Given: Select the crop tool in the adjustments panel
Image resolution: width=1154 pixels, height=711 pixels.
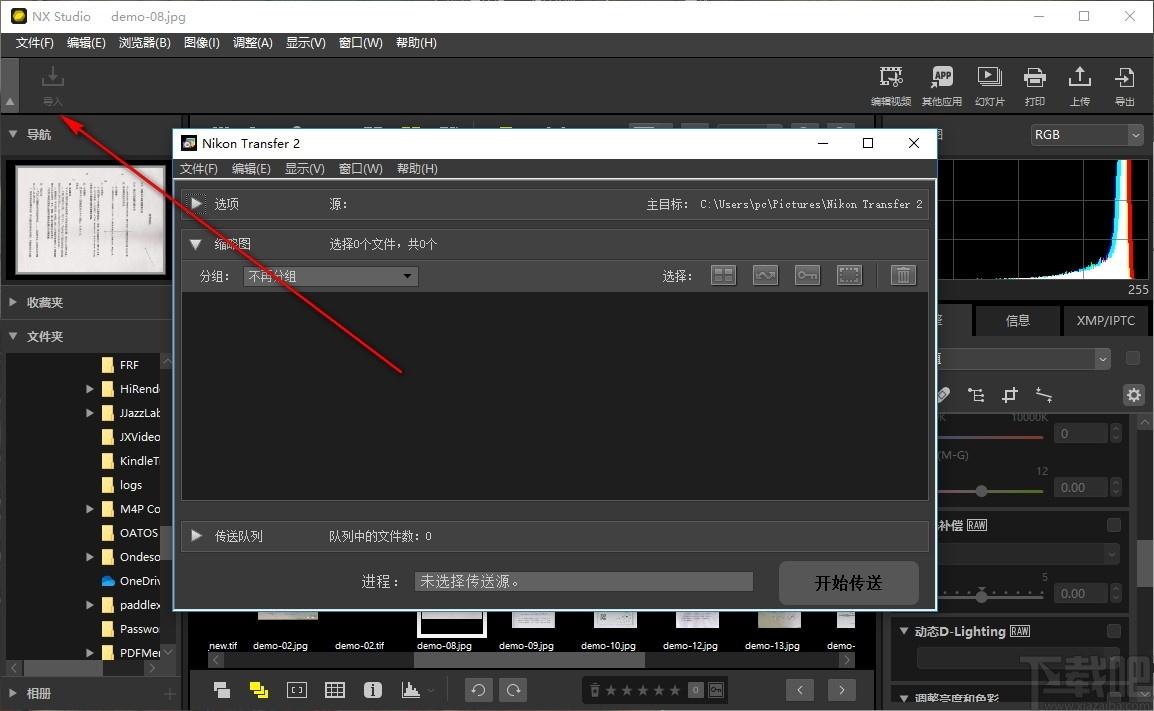Looking at the screenshot, I should click(1010, 395).
